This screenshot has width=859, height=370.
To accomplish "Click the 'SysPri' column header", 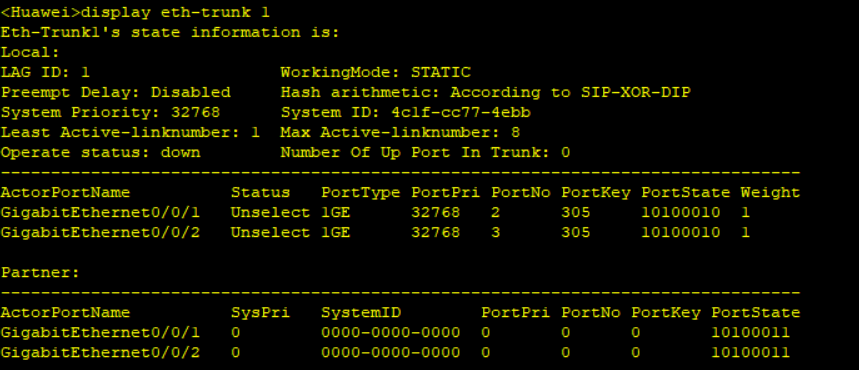I will pyautogui.click(x=260, y=312).
